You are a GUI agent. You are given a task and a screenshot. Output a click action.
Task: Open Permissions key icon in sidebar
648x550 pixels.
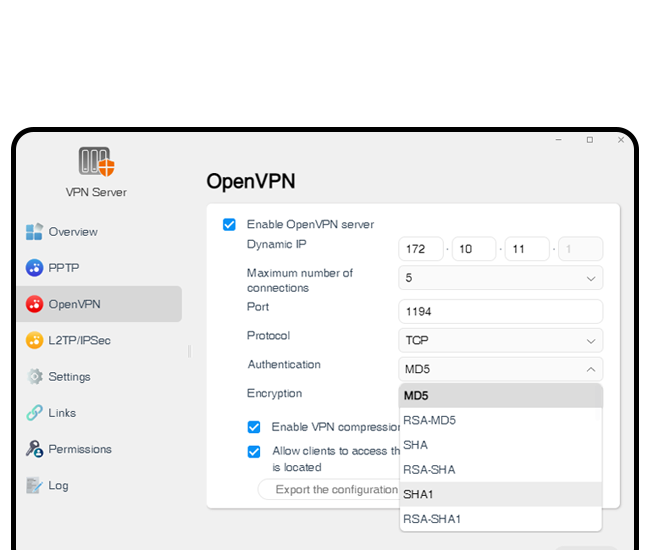pos(35,449)
